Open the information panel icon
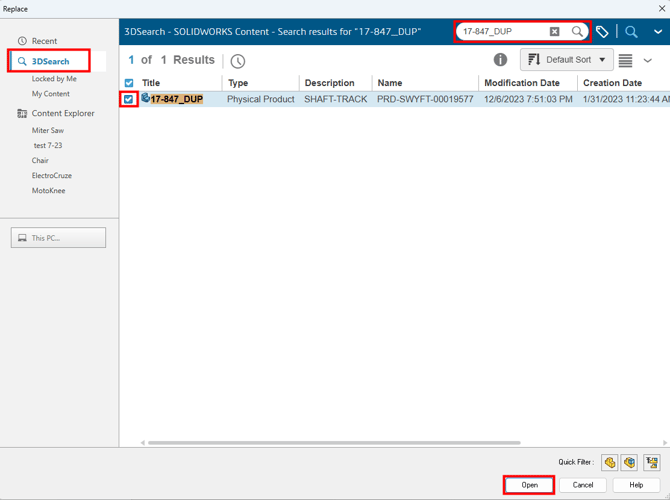Screen dimensions: 670x500 [x=500, y=60]
